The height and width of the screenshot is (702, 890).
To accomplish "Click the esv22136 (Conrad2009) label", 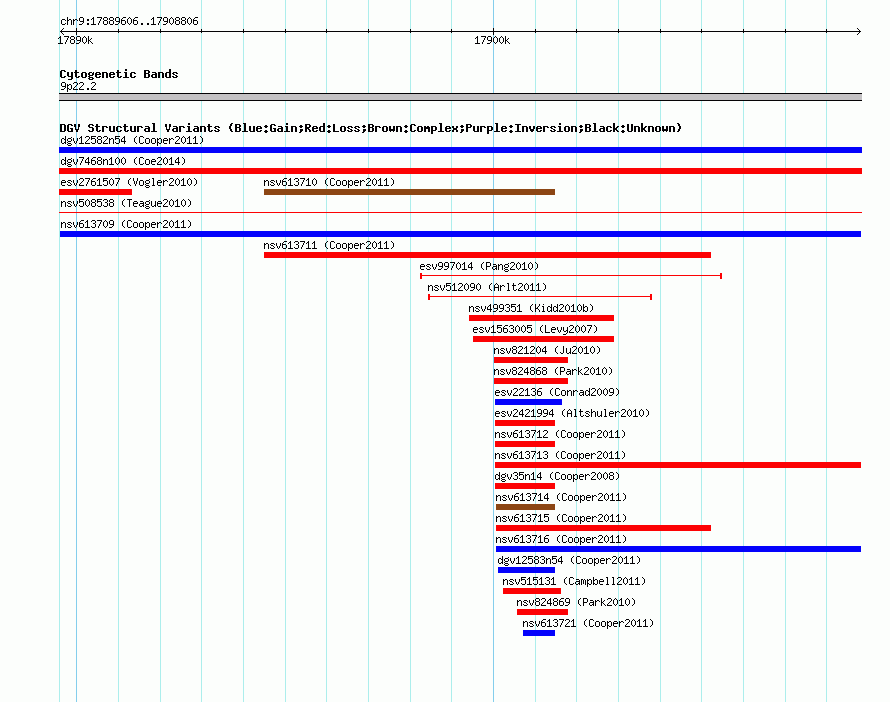I will pos(557,392).
